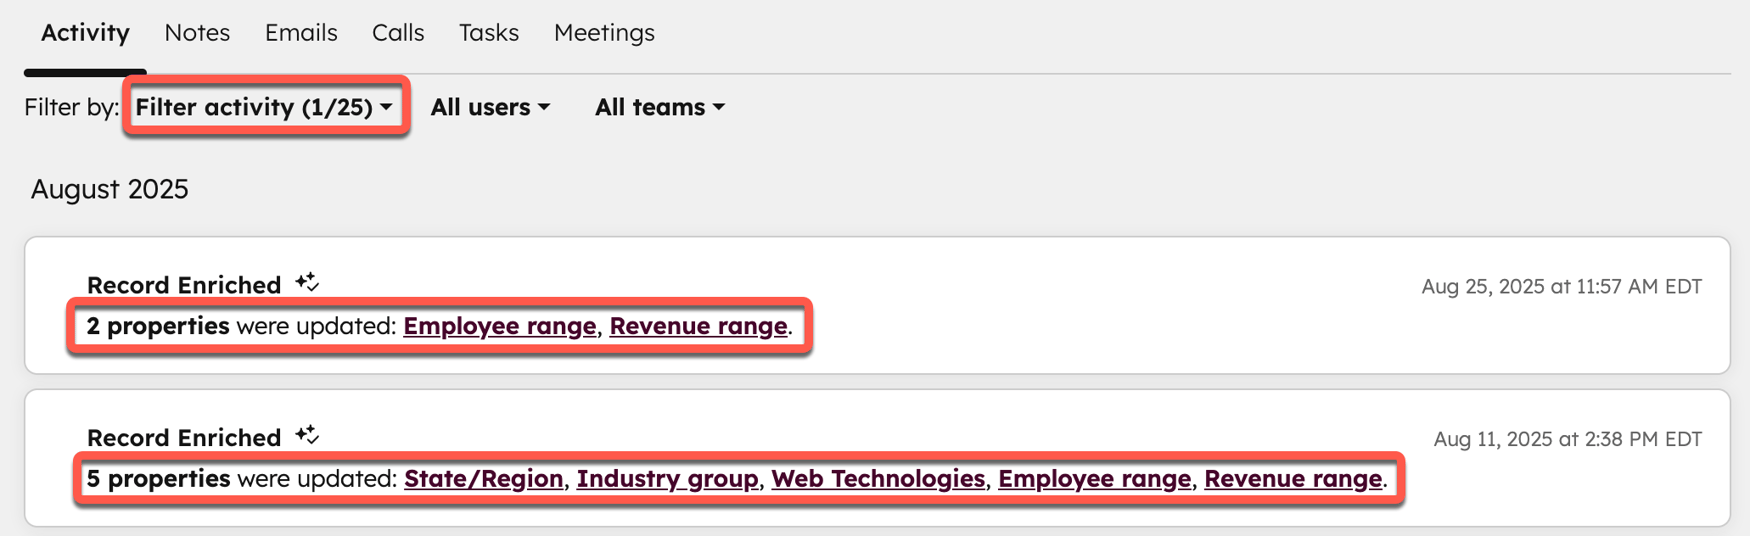Go to the Emails tab
Image resolution: width=1750 pixels, height=536 pixels.
point(301,33)
